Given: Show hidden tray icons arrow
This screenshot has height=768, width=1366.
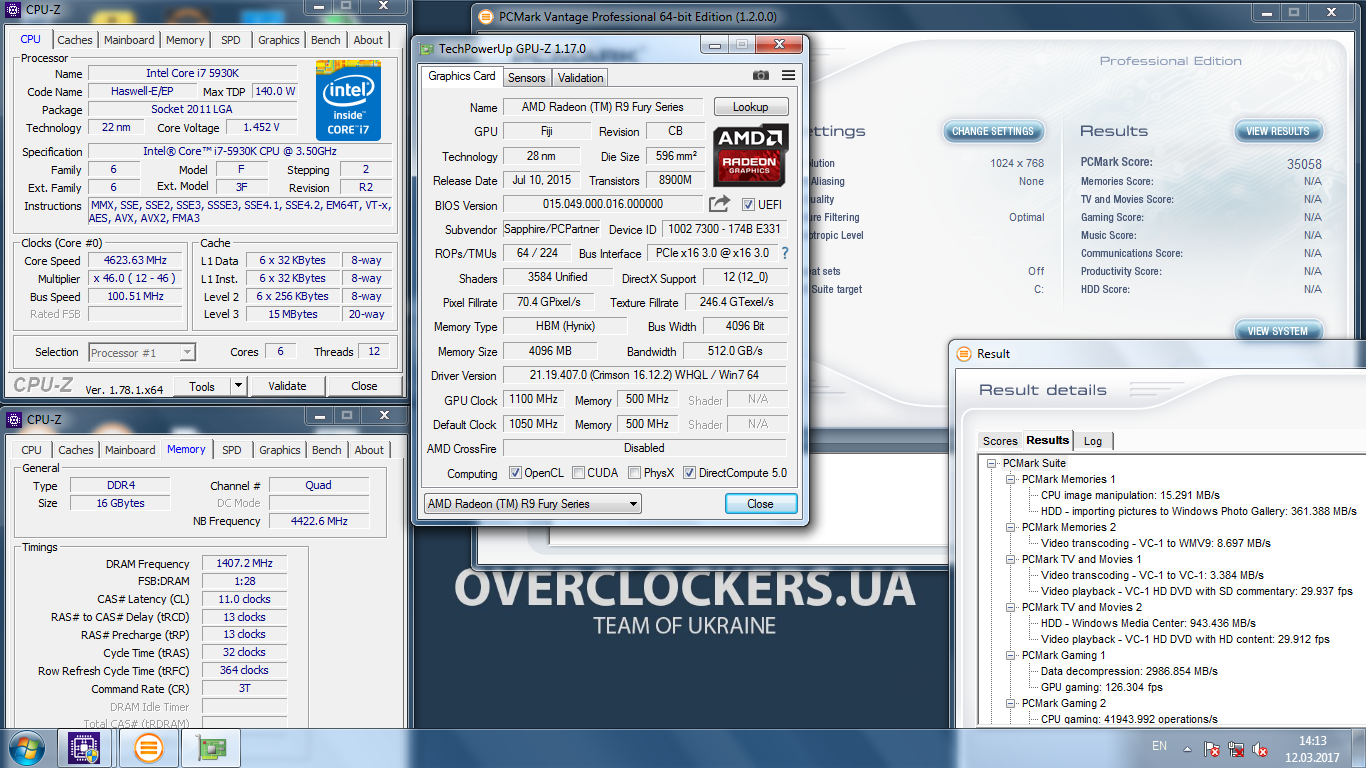Looking at the screenshot, I should pyautogui.click(x=1187, y=748).
